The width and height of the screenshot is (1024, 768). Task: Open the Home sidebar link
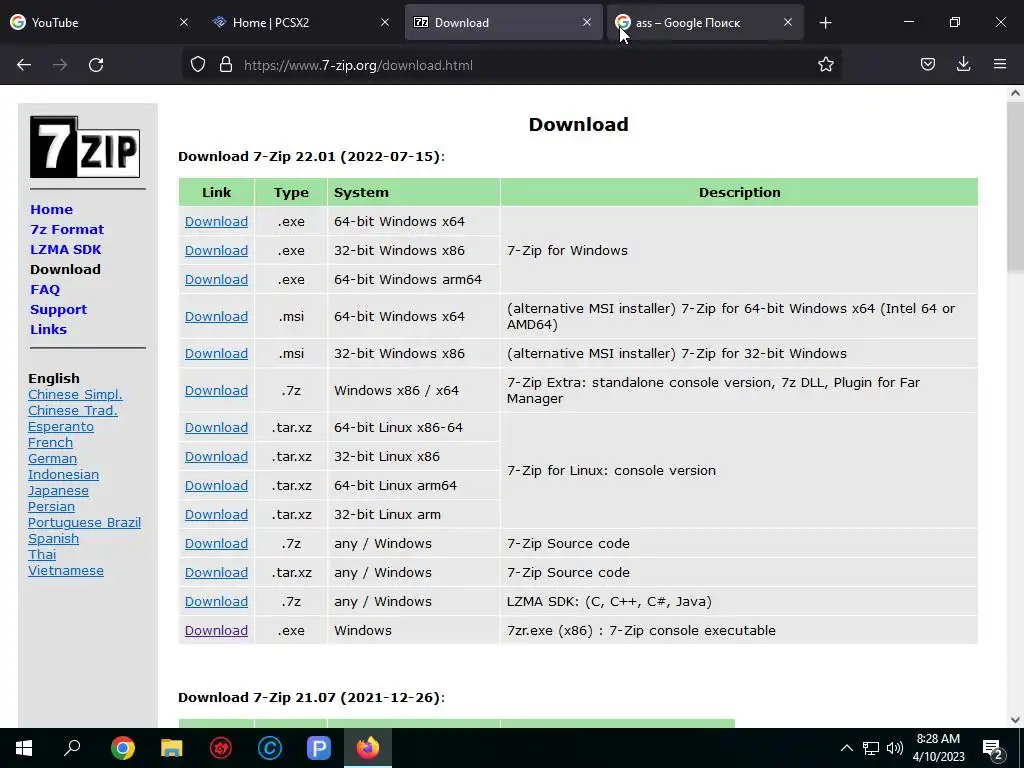[52, 210]
